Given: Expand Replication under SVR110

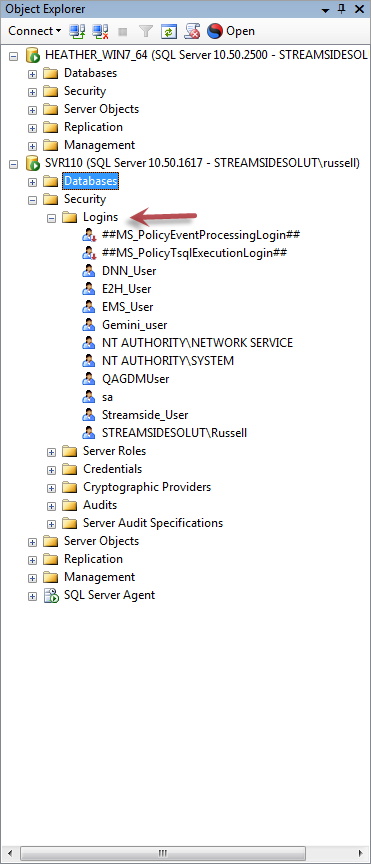Looking at the screenshot, I should tap(33, 560).
